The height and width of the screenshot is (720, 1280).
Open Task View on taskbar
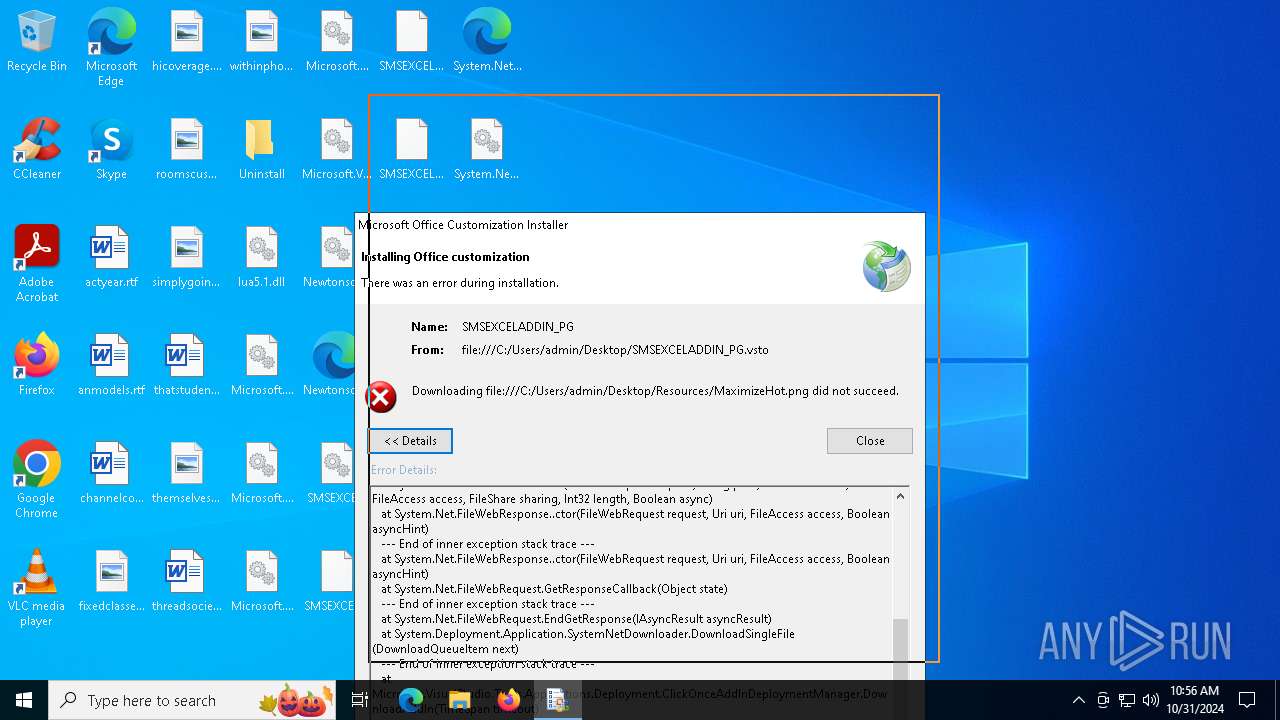(x=360, y=700)
